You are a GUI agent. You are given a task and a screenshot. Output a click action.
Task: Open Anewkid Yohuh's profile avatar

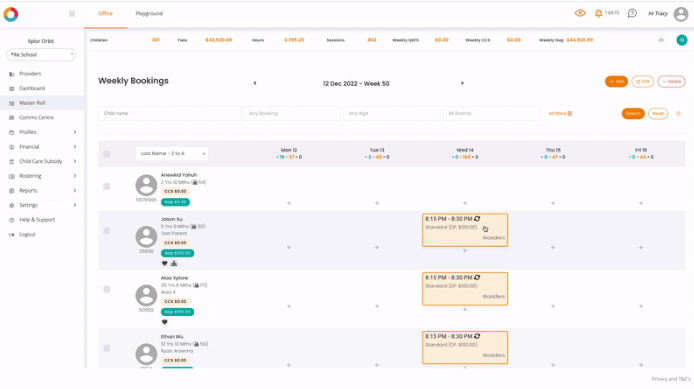(x=146, y=185)
